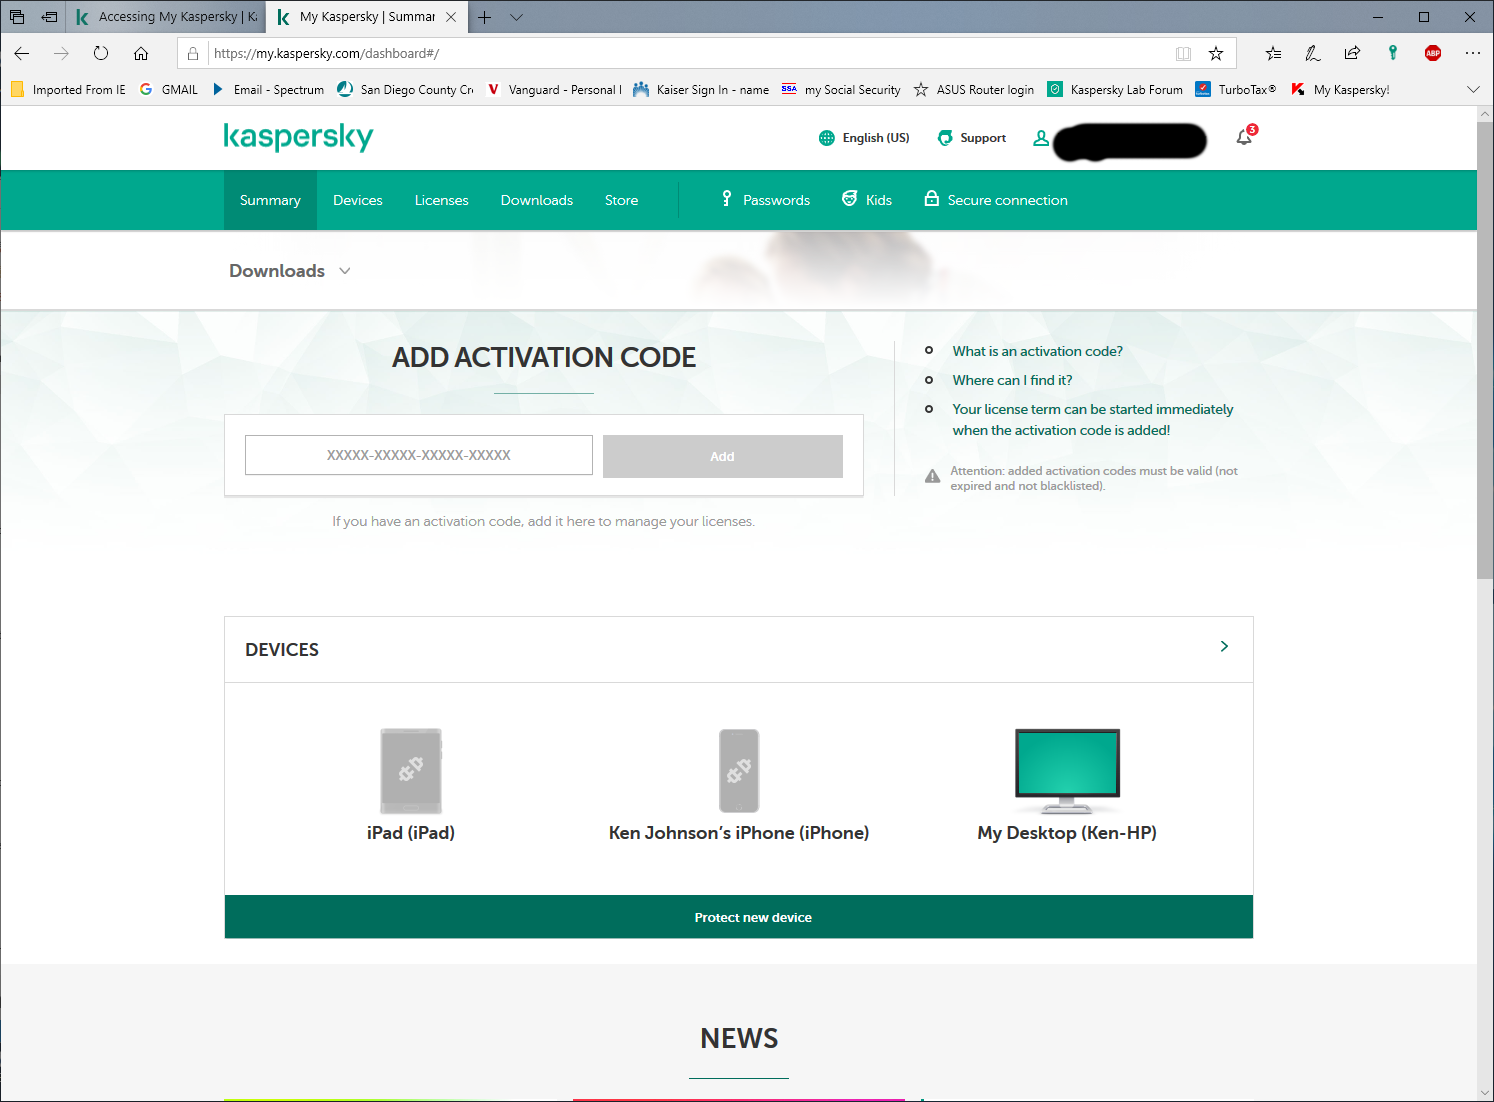Click the Secure connection lock icon
The height and width of the screenshot is (1102, 1494).
point(932,199)
